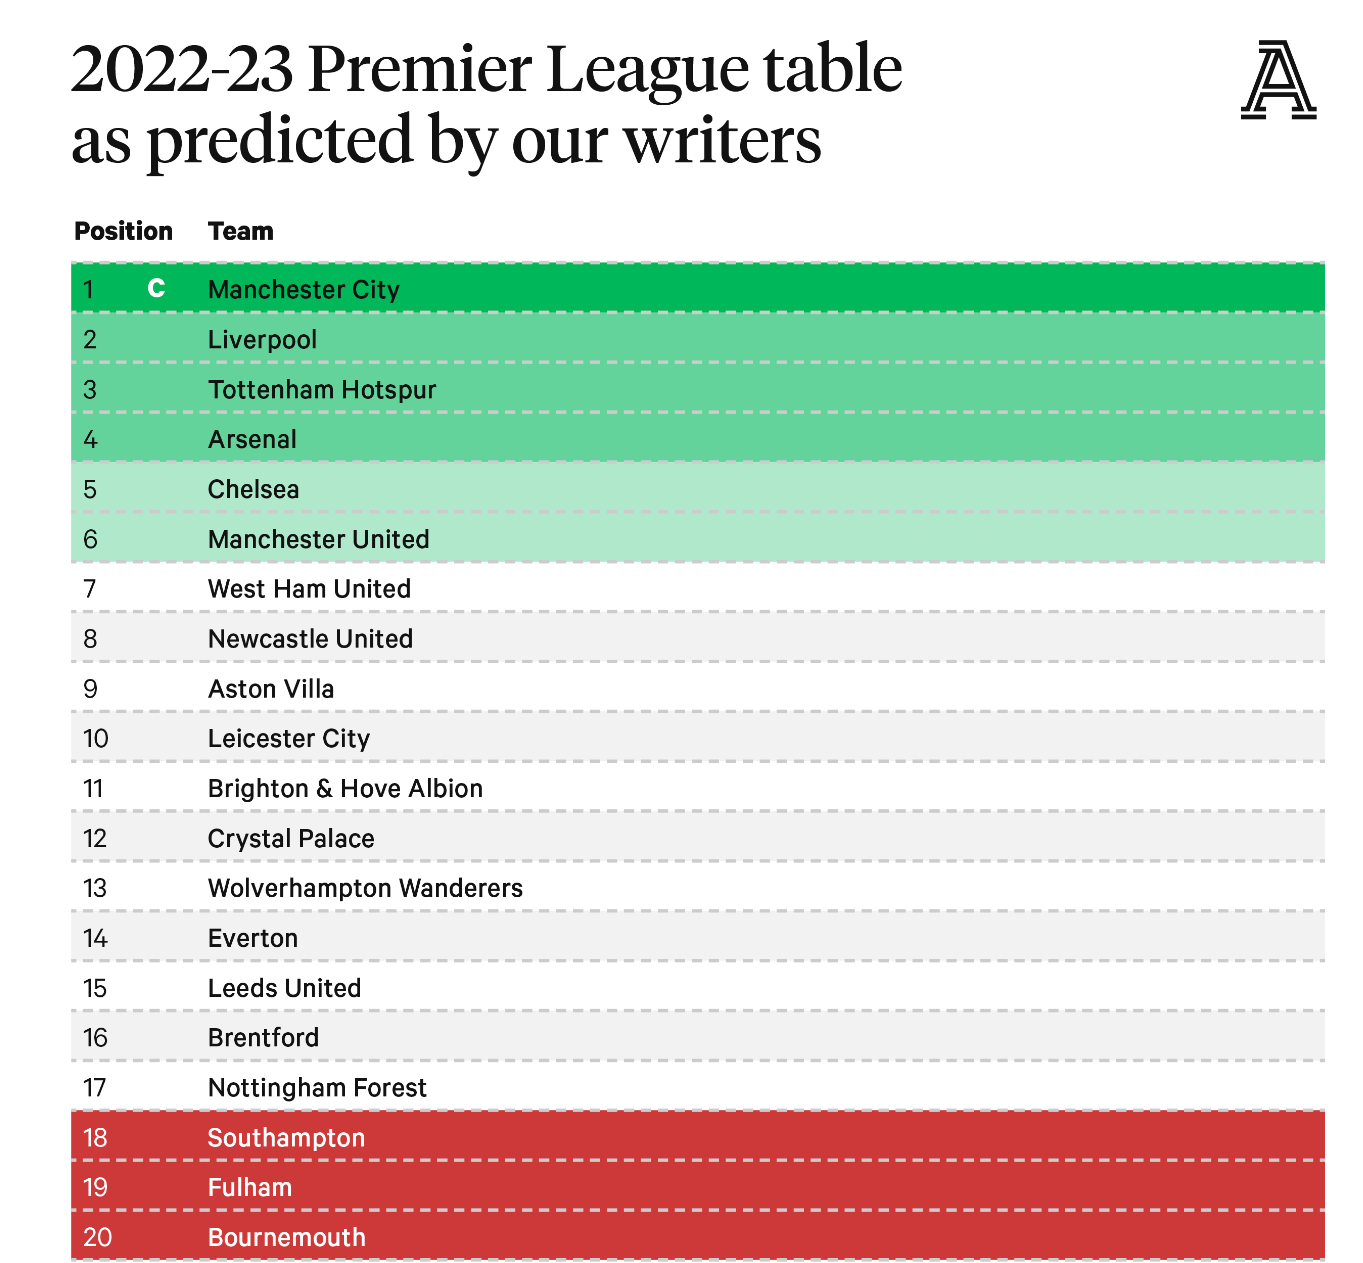Select the Manchester City team name
This screenshot has width=1363, height=1263.
(x=303, y=290)
